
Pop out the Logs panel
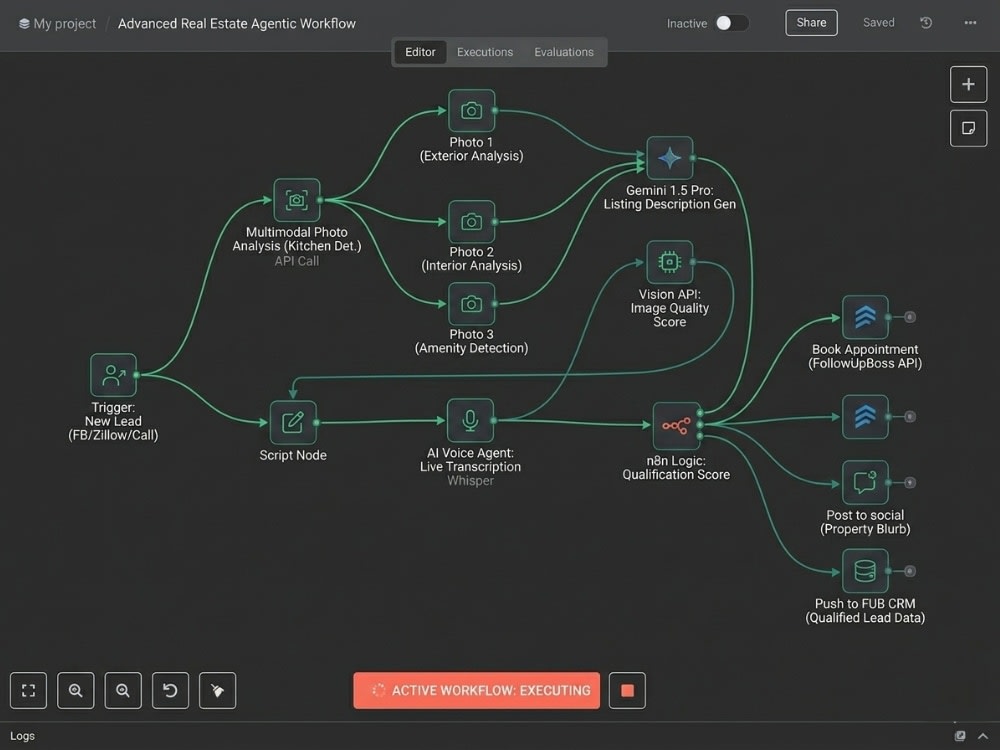960,736
